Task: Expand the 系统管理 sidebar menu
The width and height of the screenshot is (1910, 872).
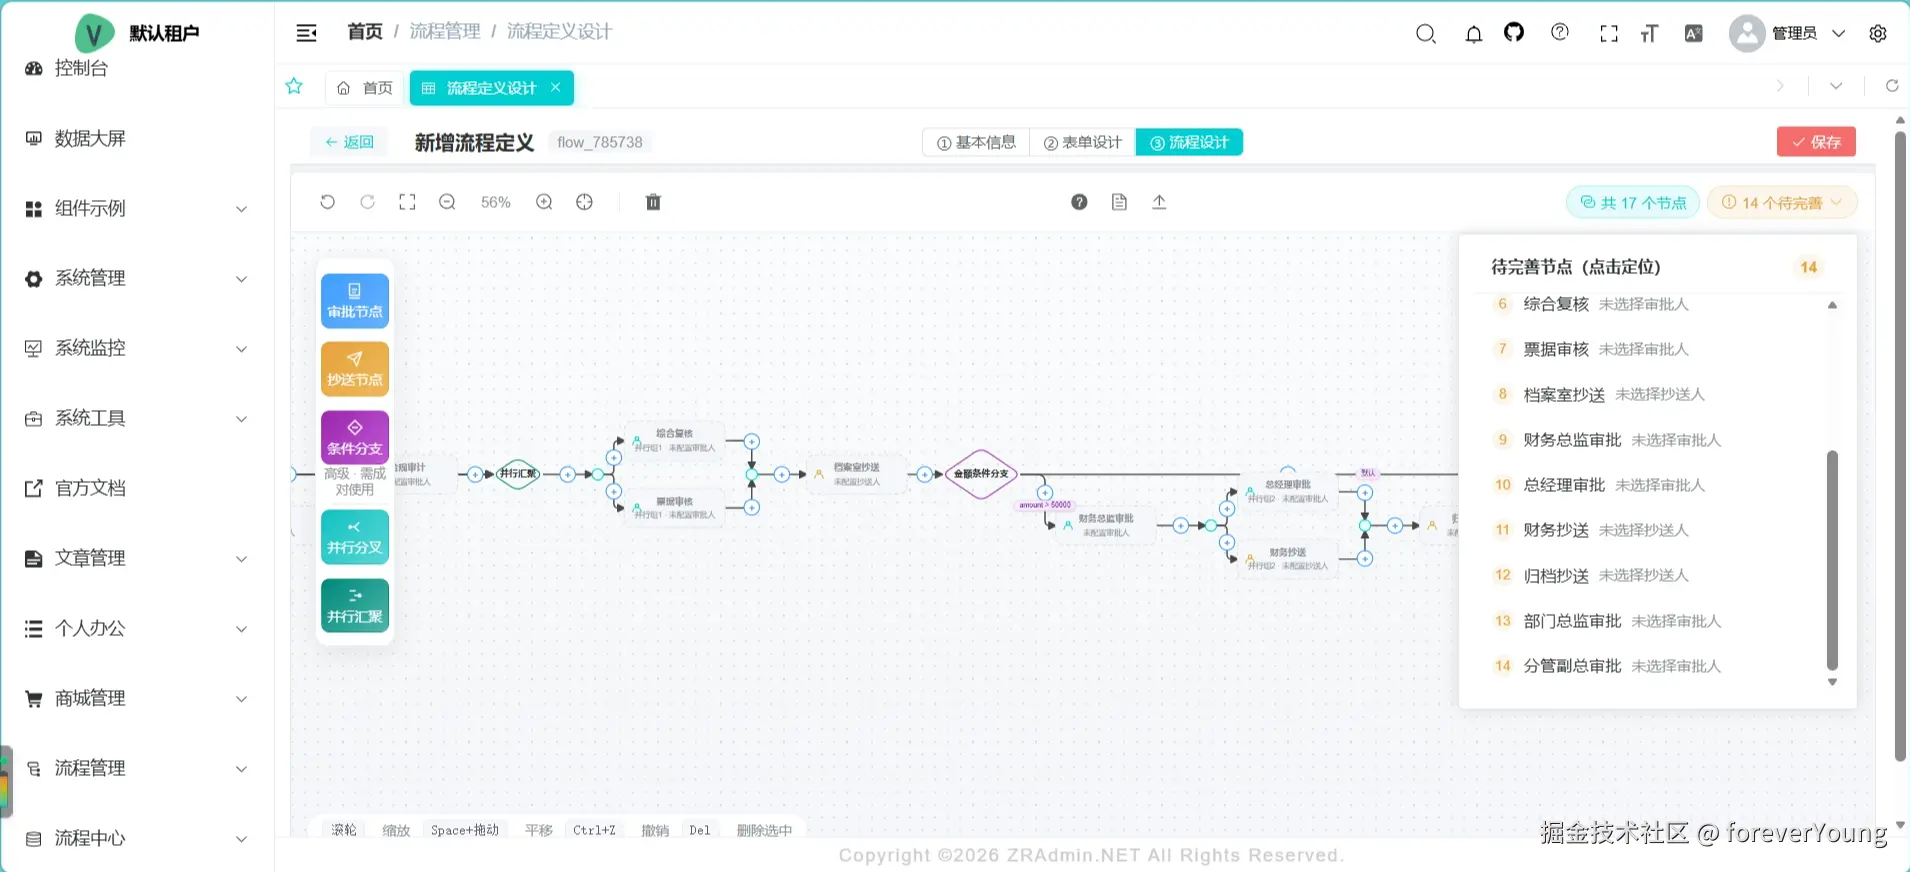Action: click(x=136, y=278)
